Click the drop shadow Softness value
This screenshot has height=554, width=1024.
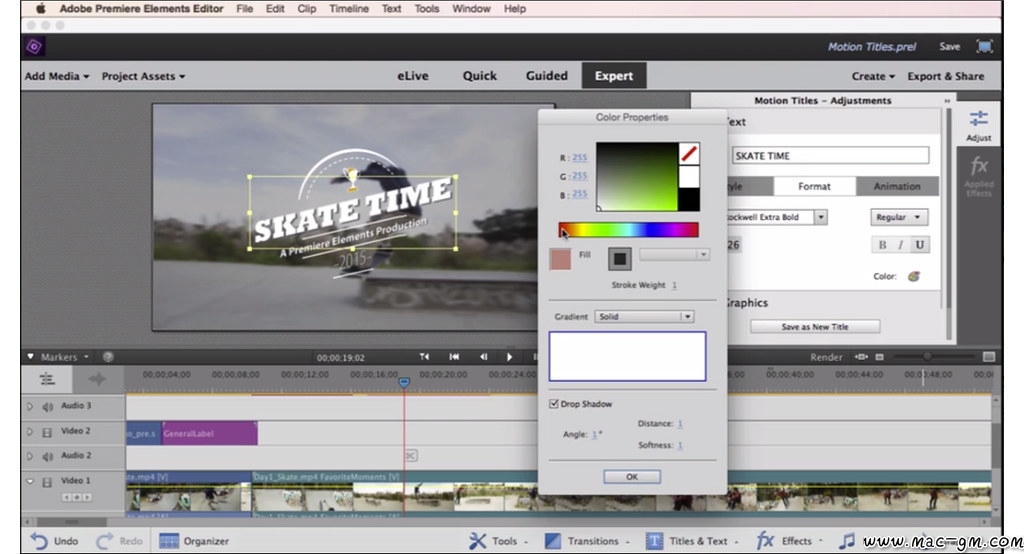[x=680, y=445]
